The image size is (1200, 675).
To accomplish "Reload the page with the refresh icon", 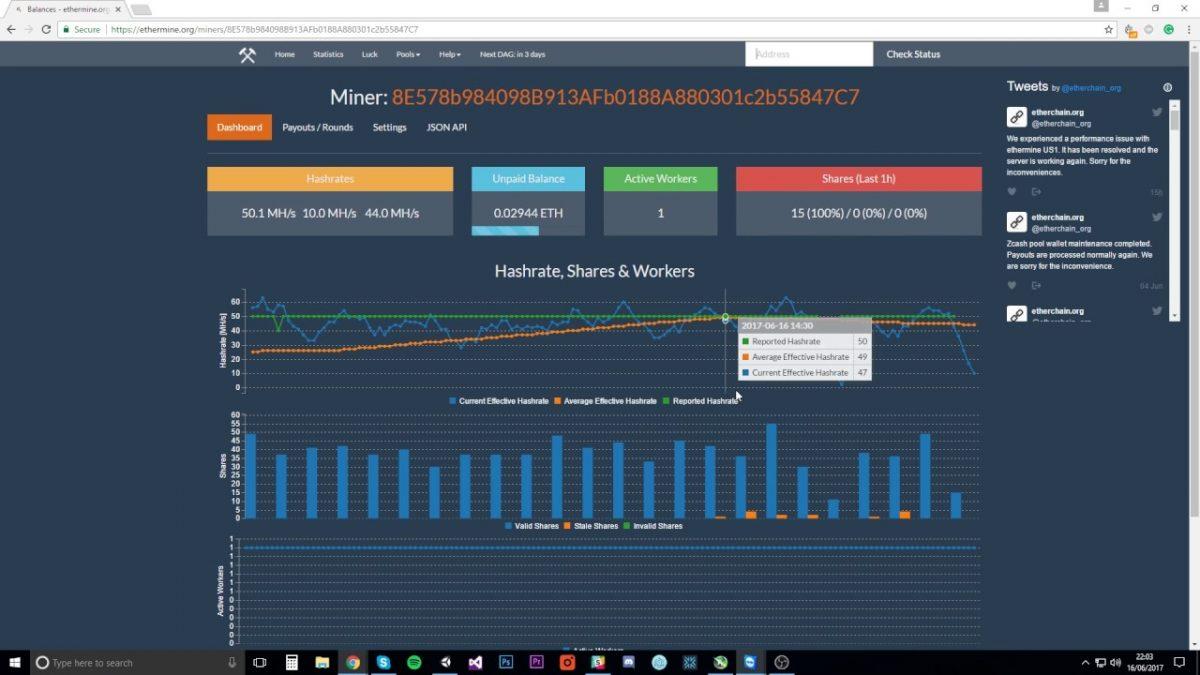I will (46, 30).
